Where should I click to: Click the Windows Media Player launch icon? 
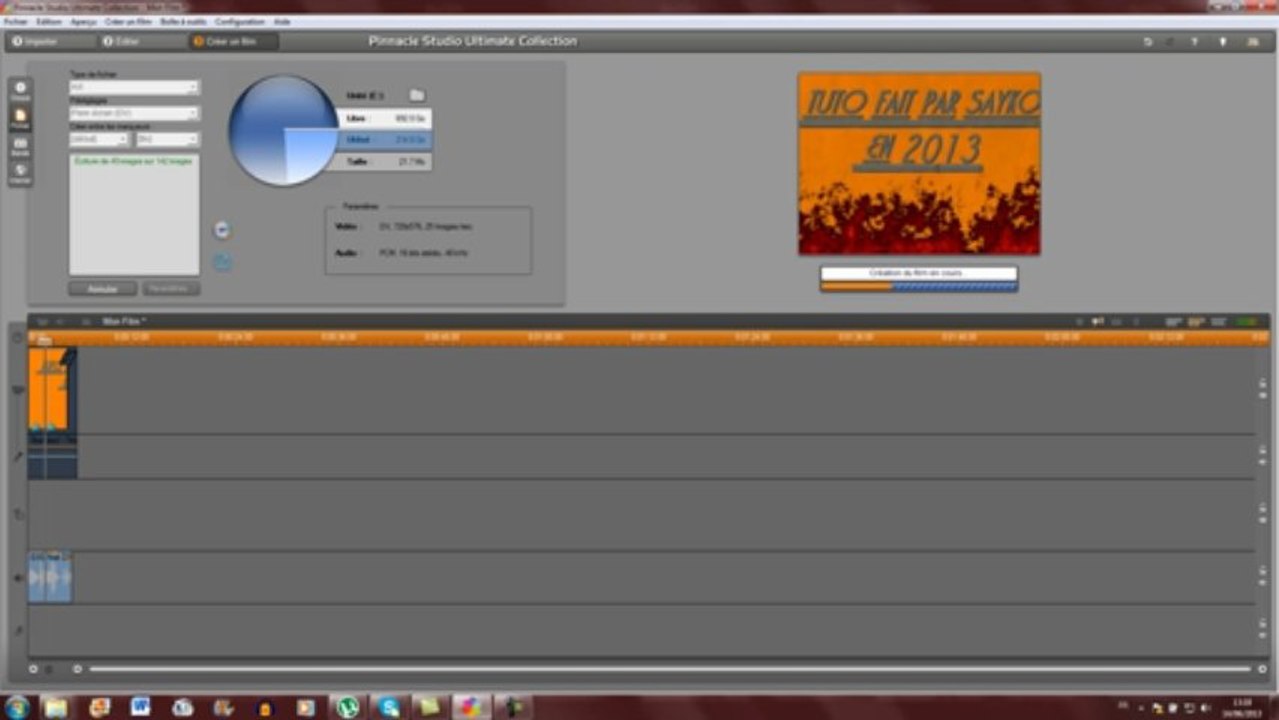[x=222, y=230]
